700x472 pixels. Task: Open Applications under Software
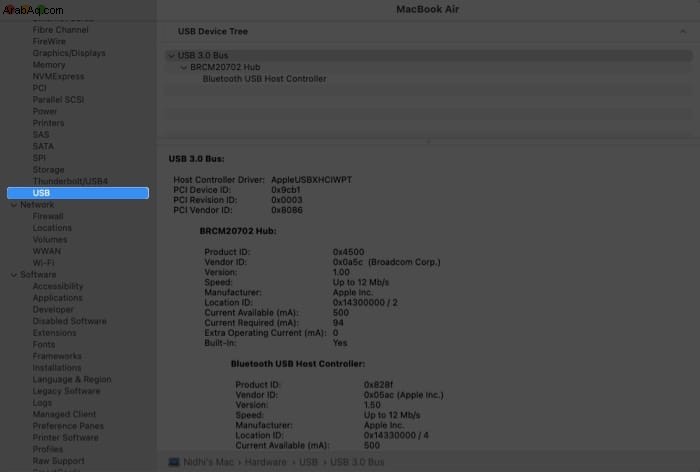tap(57, 297)
